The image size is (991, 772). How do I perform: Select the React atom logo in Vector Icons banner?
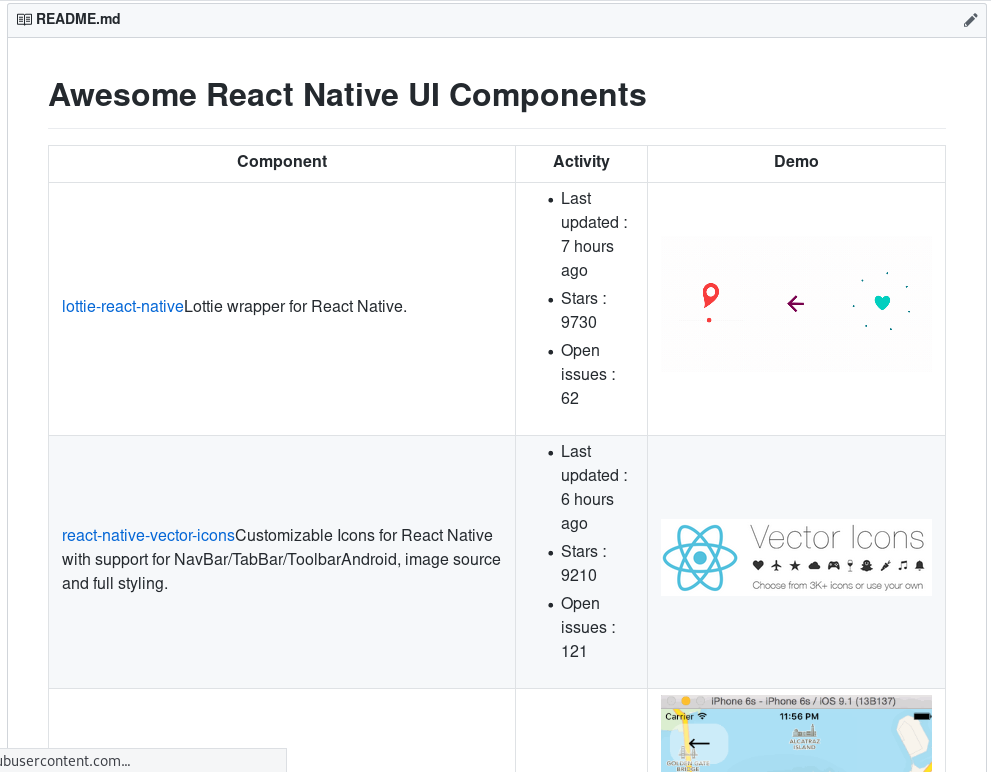click(700, 557)
